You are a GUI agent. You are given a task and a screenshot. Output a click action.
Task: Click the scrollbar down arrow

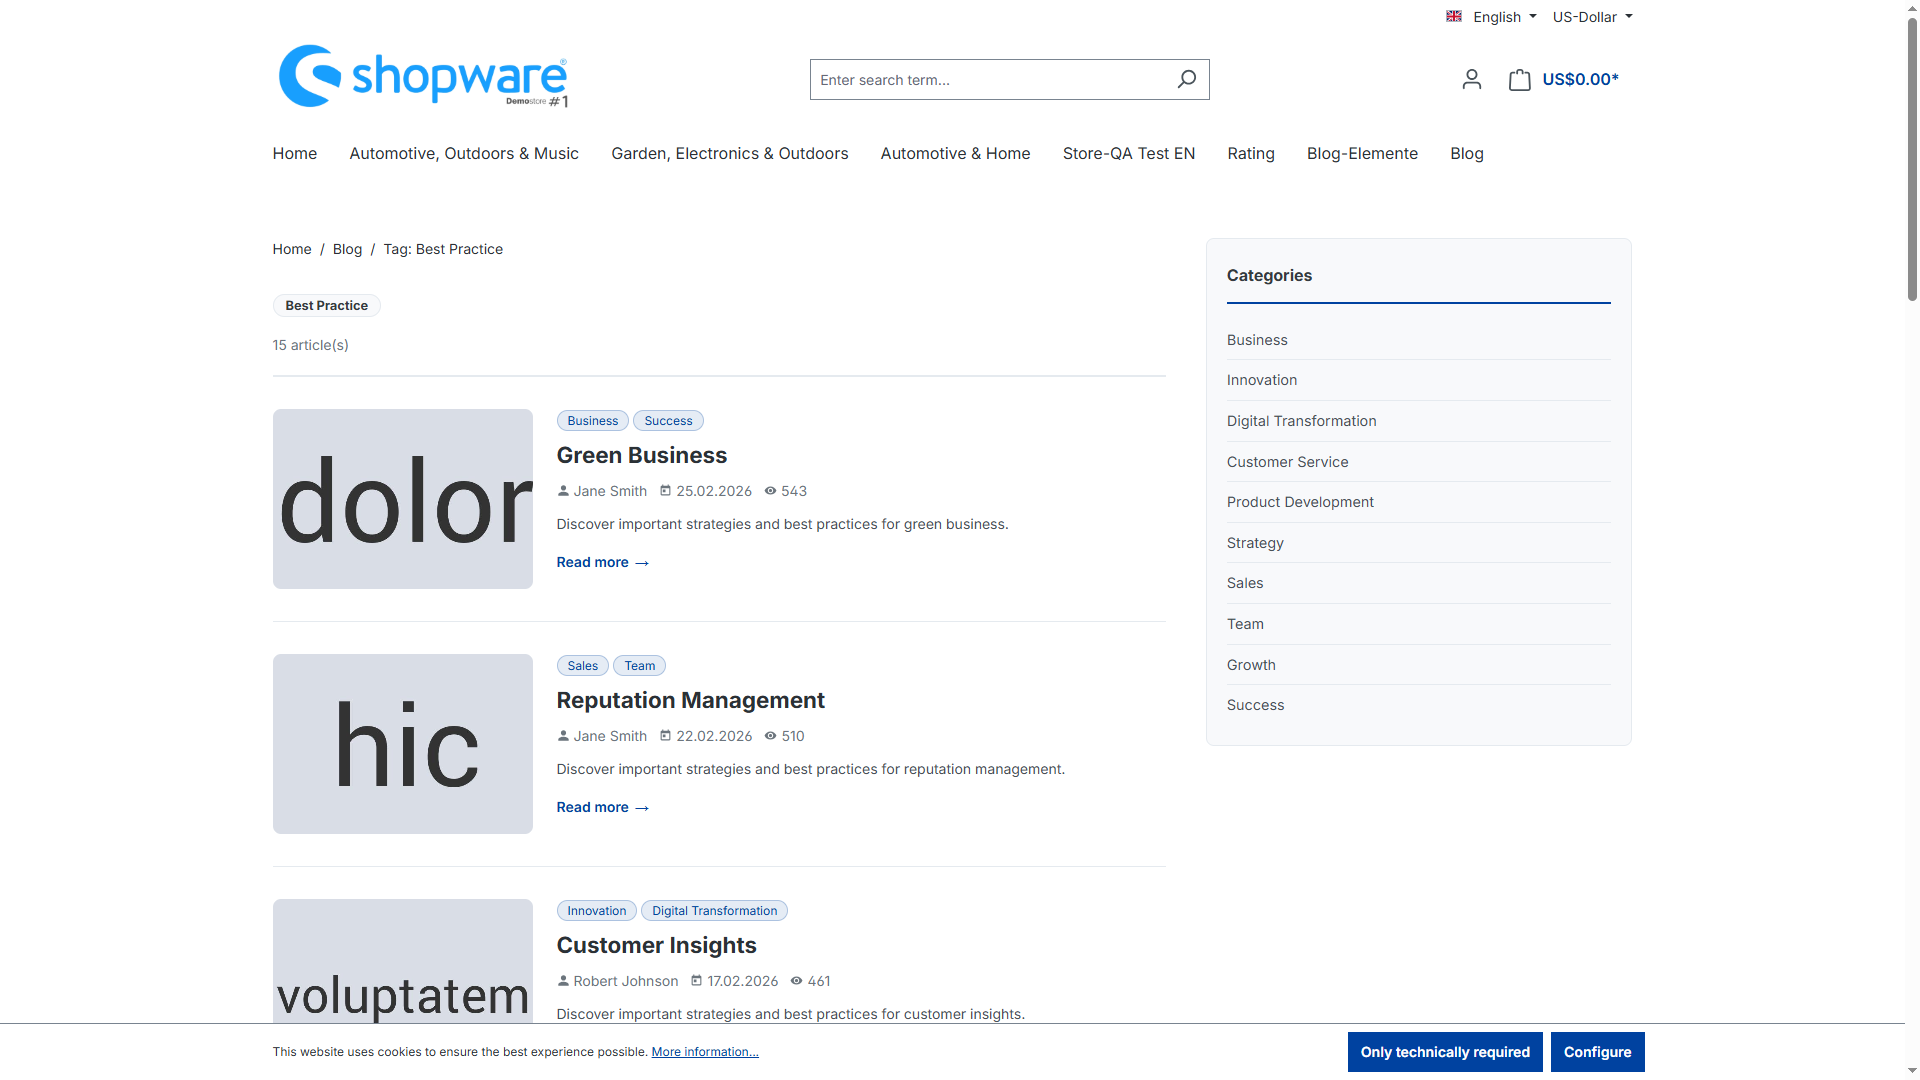coord(1912,1072)
